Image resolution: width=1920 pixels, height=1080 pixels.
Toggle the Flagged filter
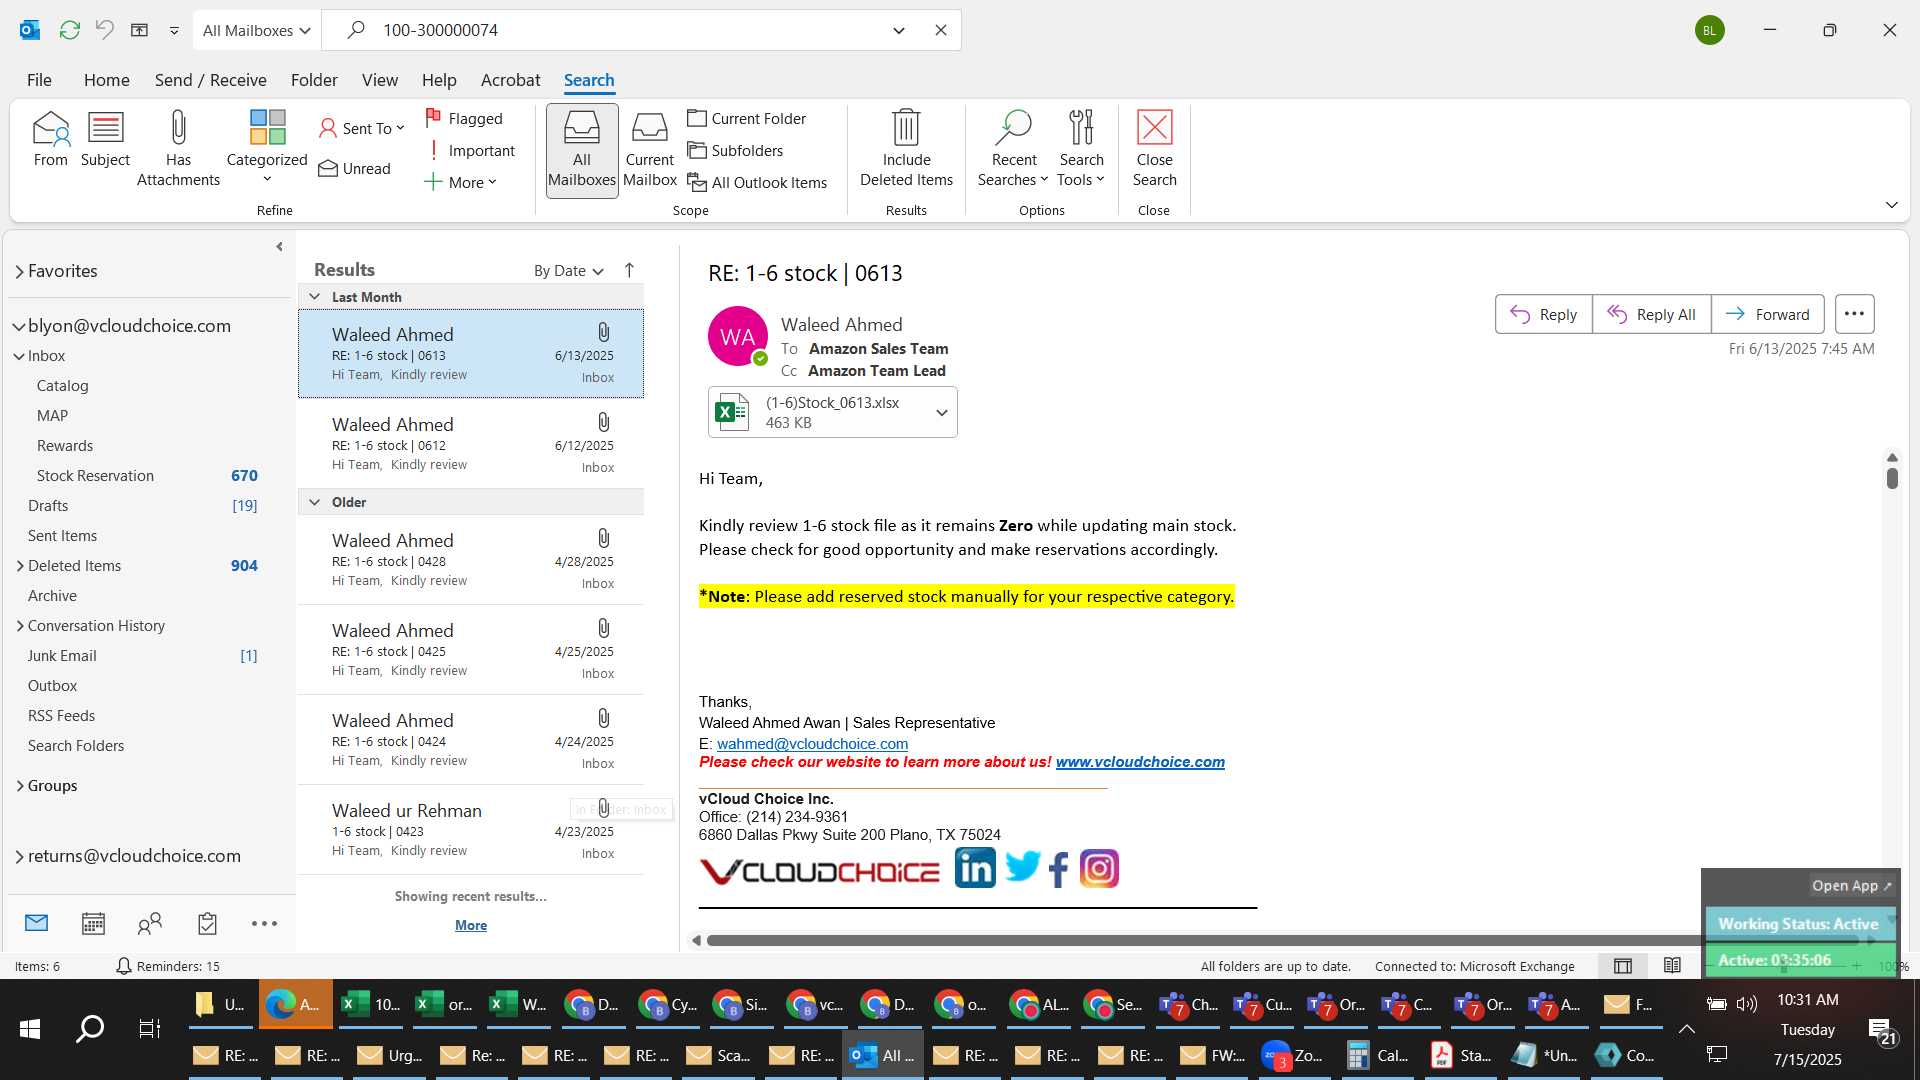[x=464, y=118]
